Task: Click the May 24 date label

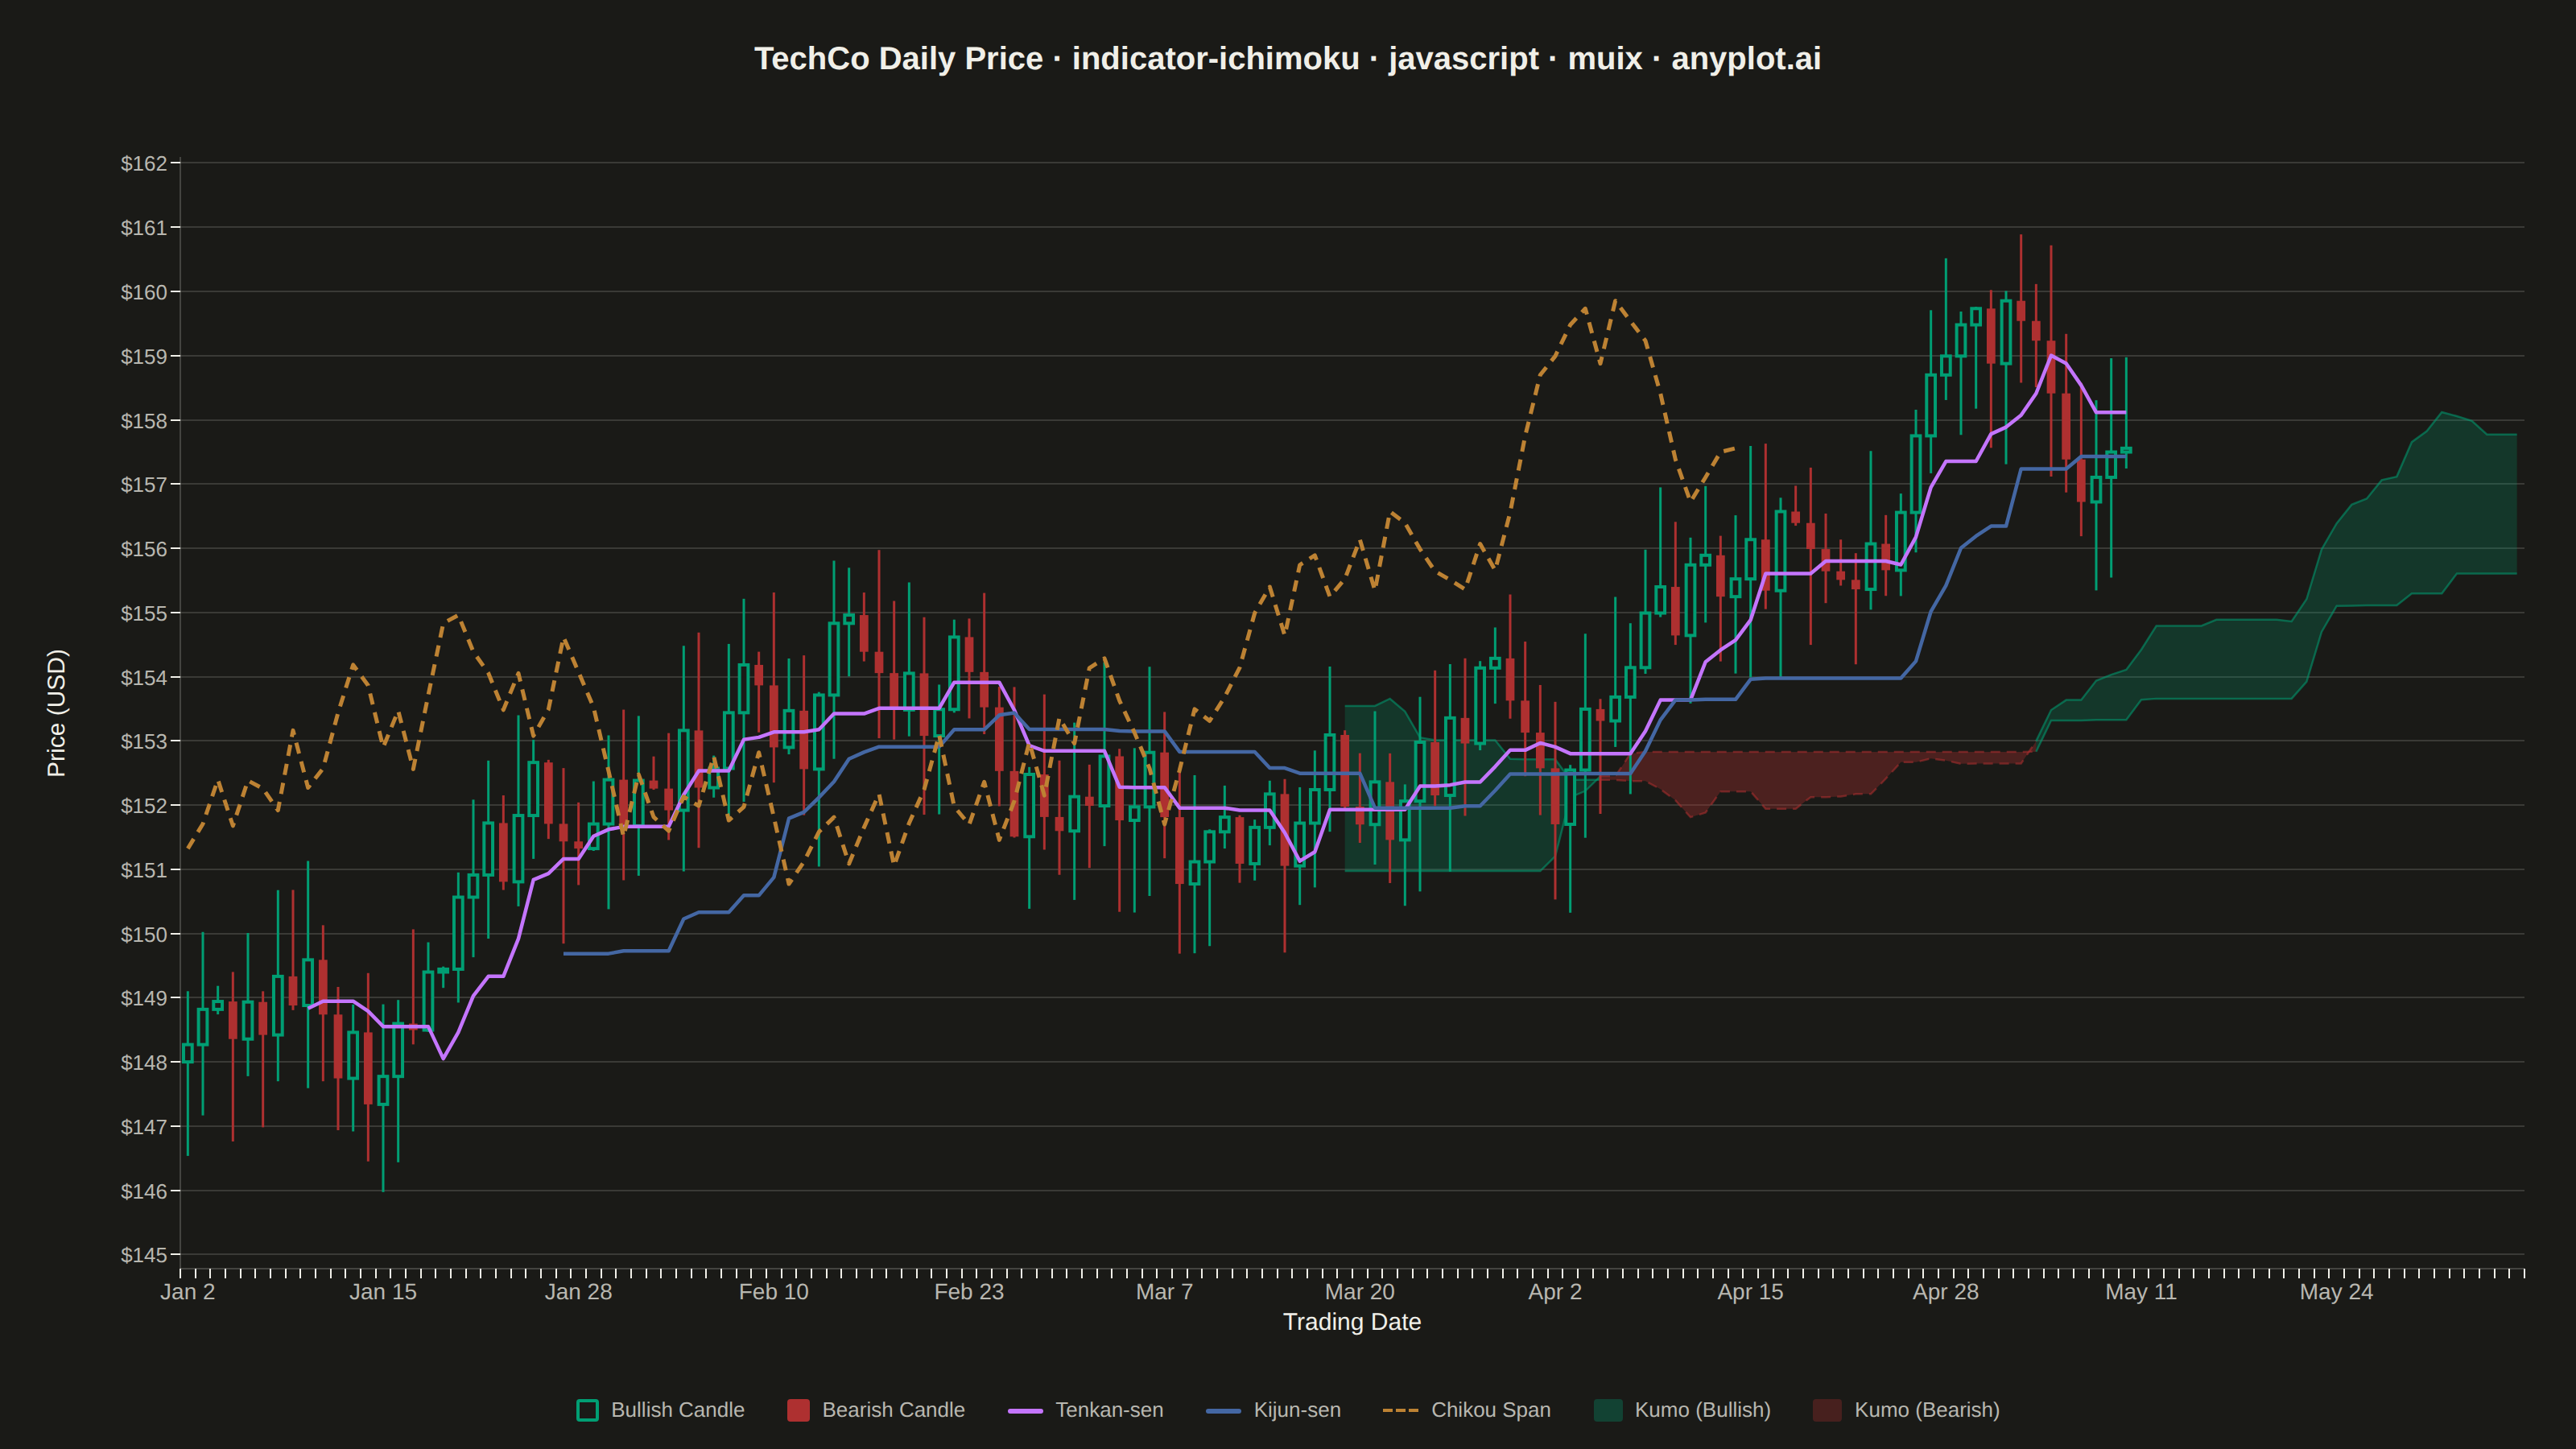Action: (x=2336, y=1292)
